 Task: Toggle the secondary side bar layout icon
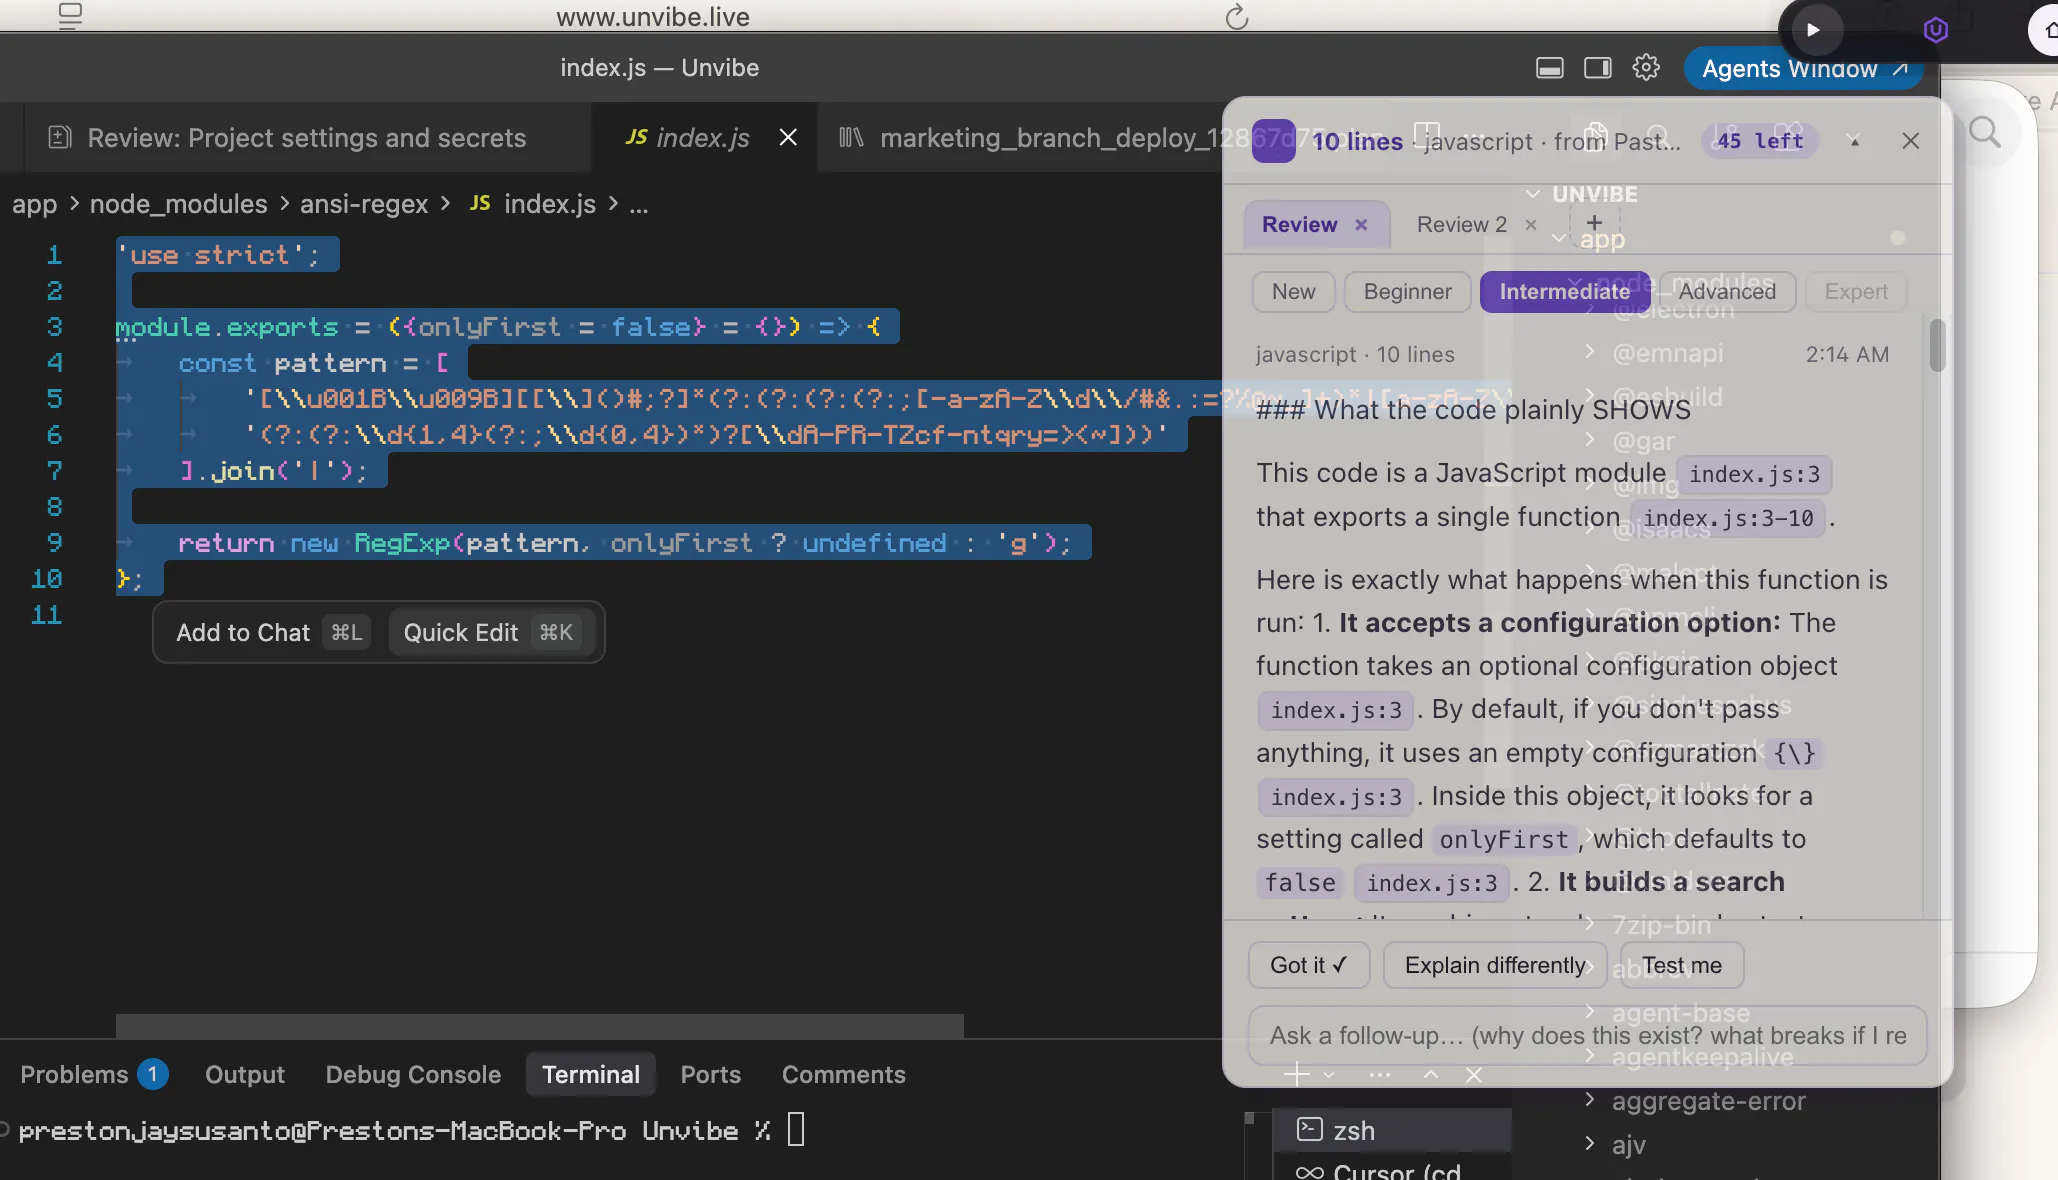click(x=1598, y=68)
